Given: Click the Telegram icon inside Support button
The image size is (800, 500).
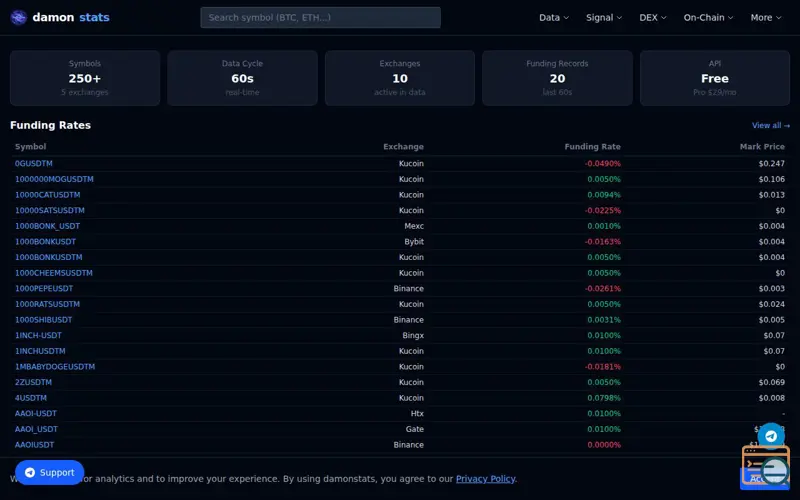Looking at the screenshot, I should coord(30,472).
